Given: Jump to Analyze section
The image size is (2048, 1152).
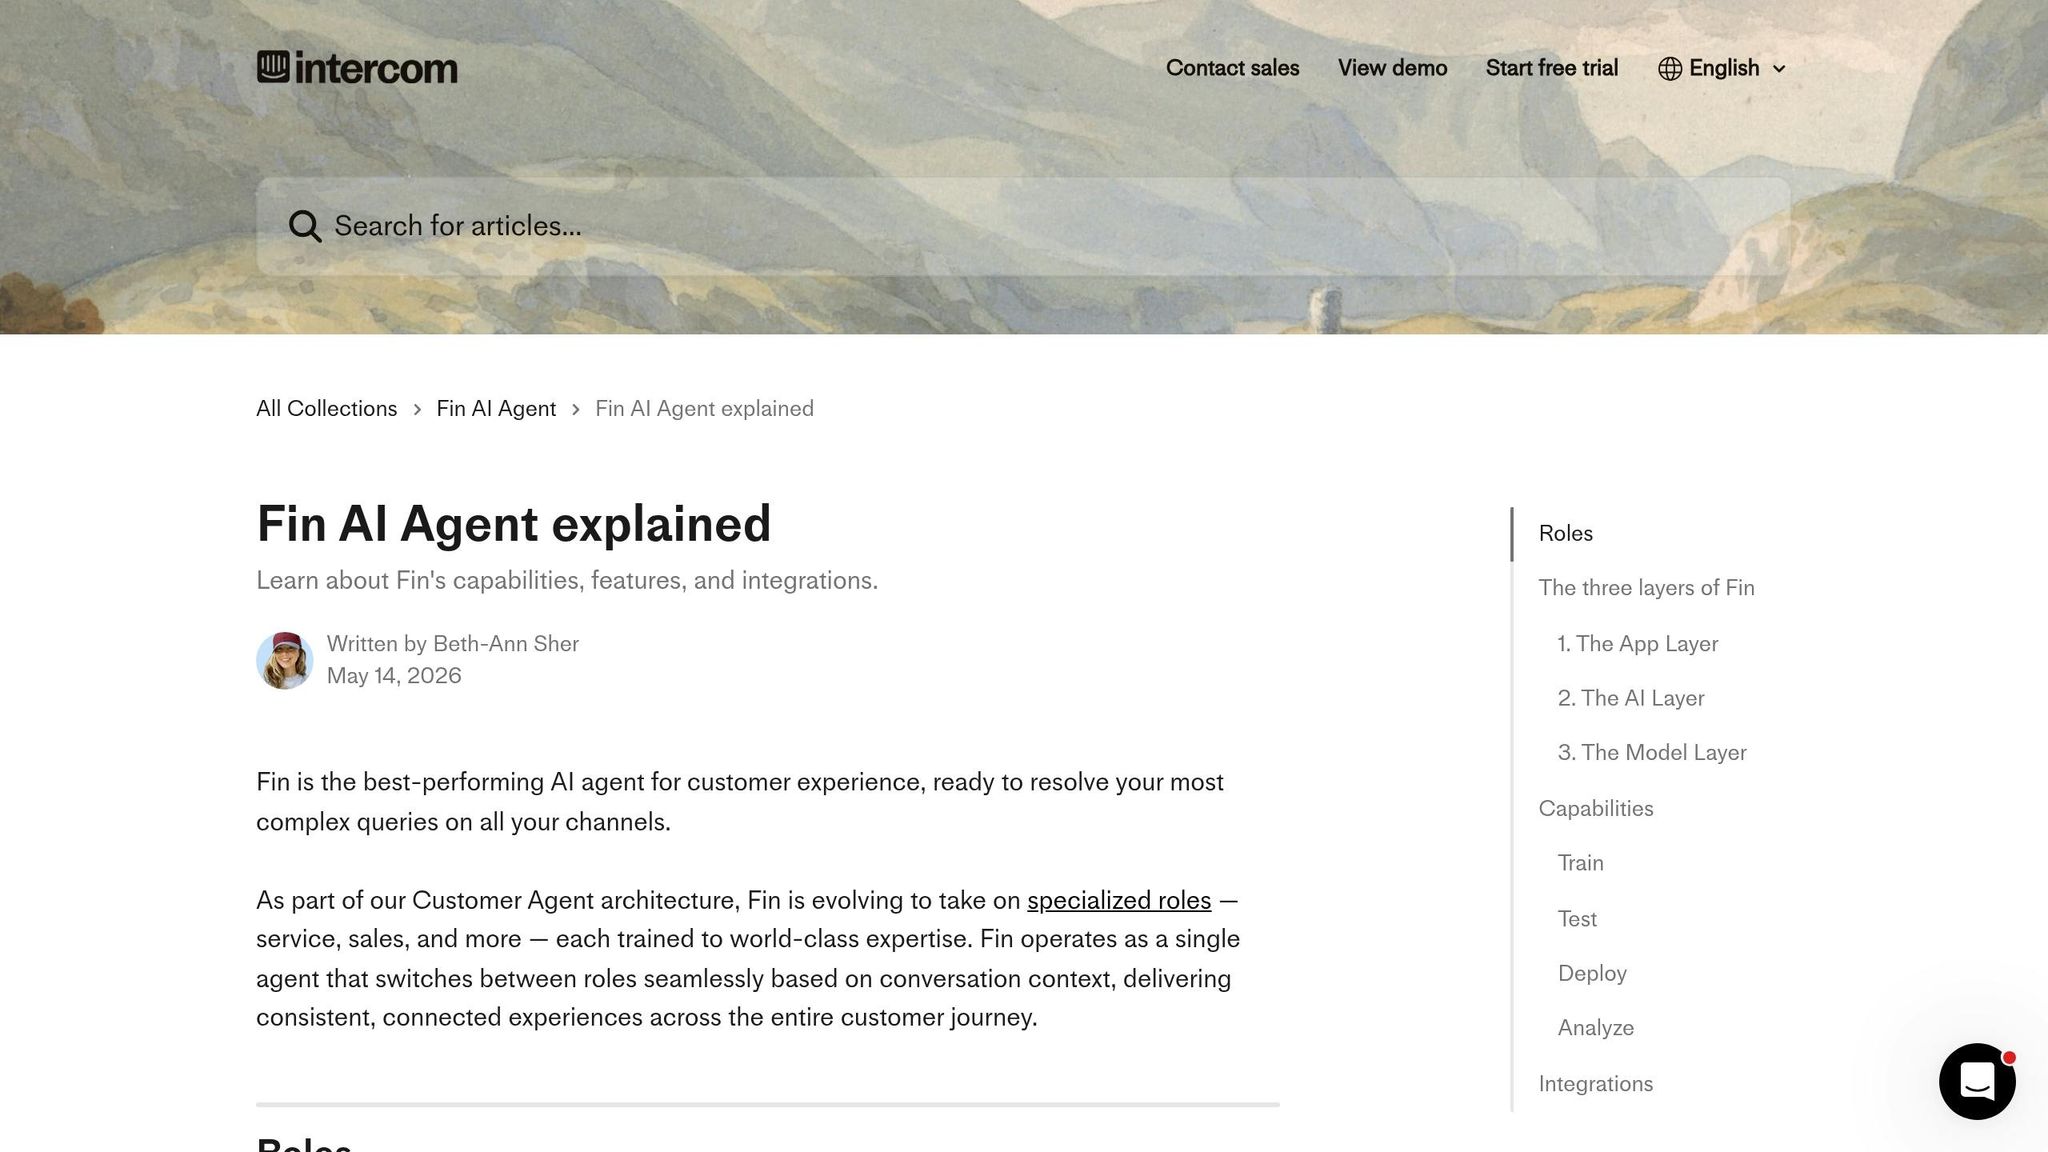Looking at the screenshot, I should pos(1595,1028).
